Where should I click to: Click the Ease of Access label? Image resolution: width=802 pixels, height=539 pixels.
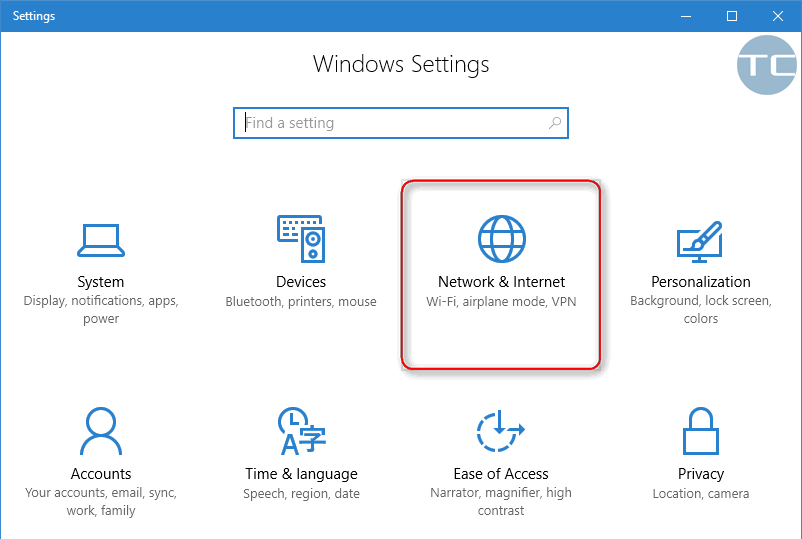(x=501, y=474)
